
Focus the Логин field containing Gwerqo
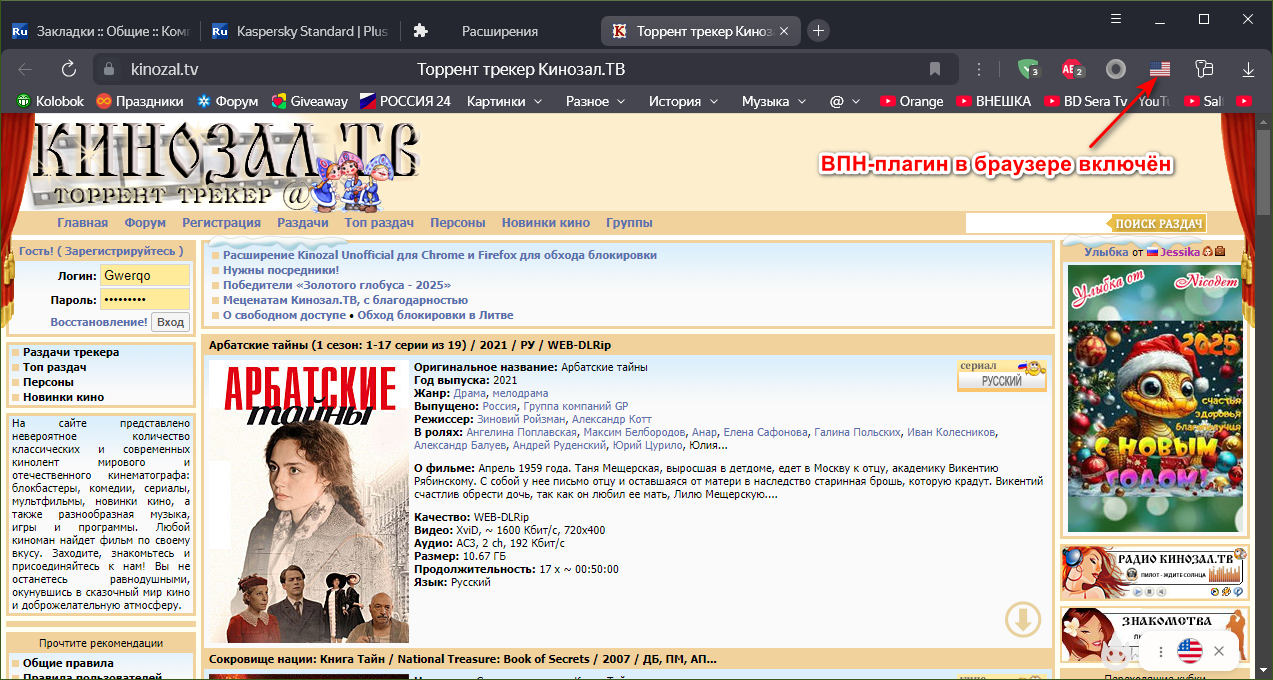(145, 275)
